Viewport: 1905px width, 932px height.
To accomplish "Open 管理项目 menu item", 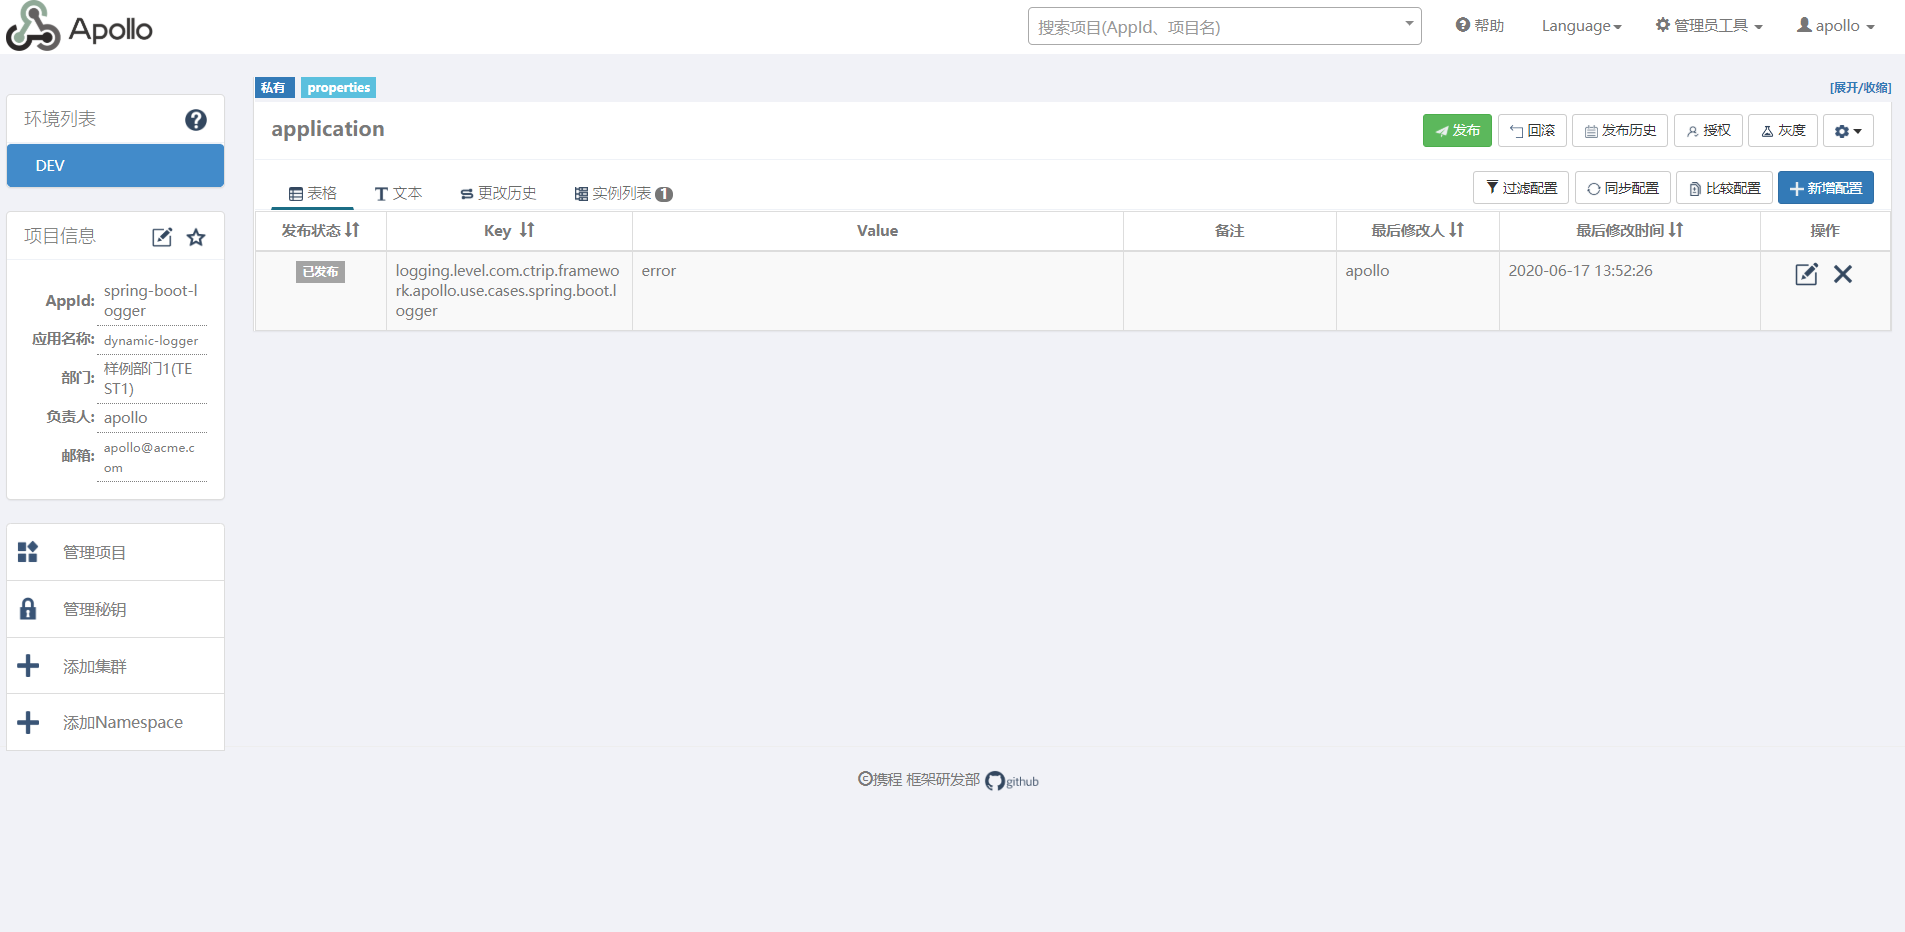I will click(x=115, y=552).
